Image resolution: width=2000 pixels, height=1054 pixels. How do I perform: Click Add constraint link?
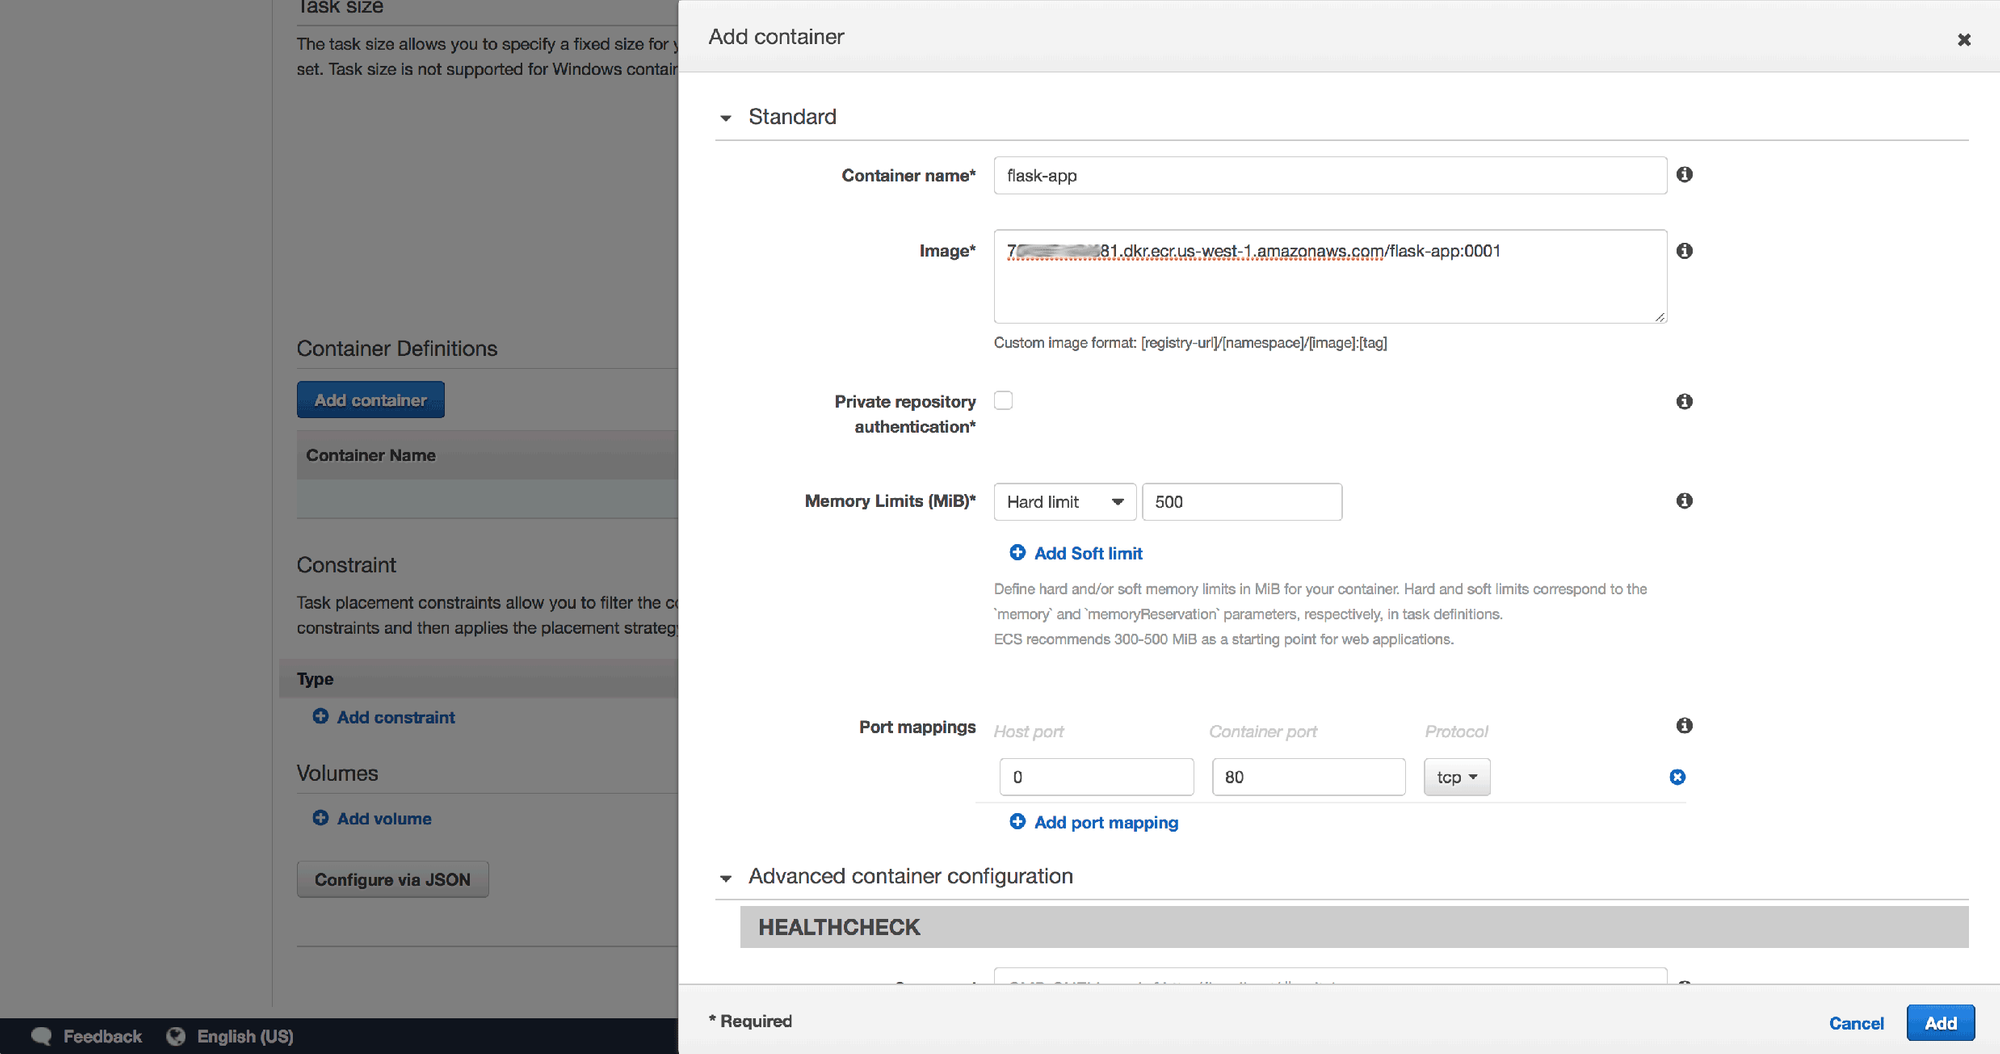point(396,717)
